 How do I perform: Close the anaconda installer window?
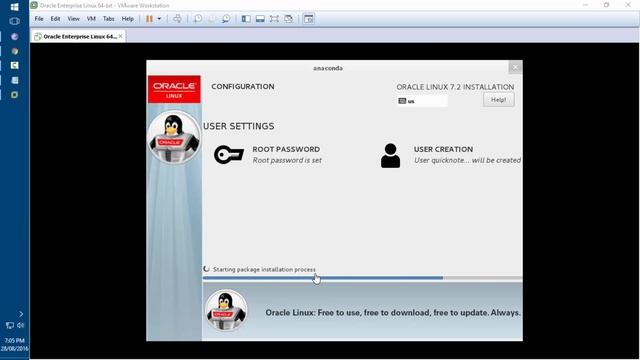tap(515, 67)
